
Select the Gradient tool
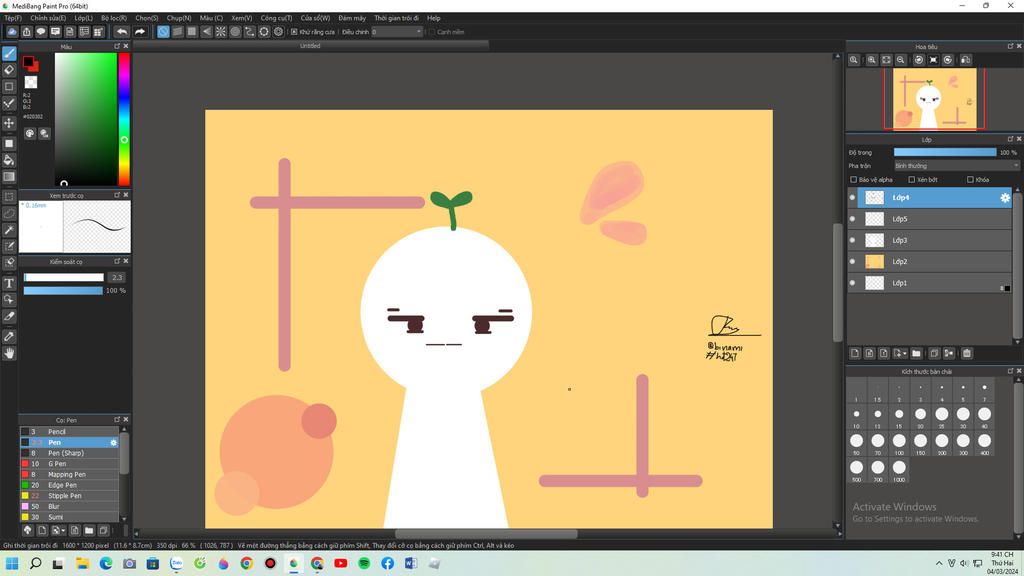pos(9,177)
